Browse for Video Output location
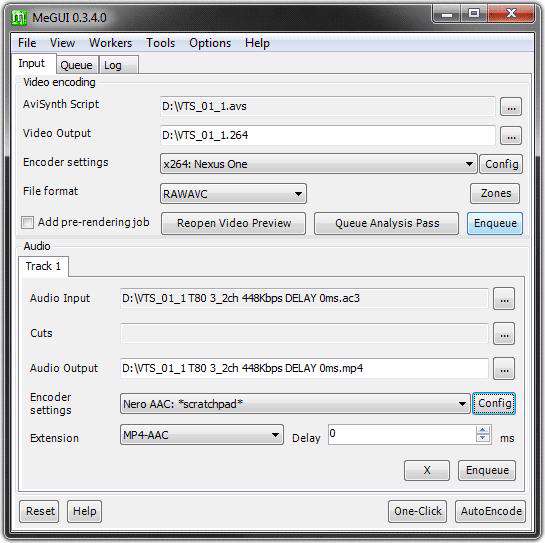 coord(511,136)
